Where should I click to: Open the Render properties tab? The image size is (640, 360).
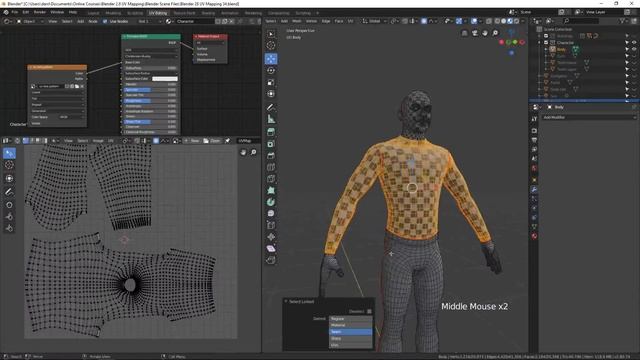point(534,131)
